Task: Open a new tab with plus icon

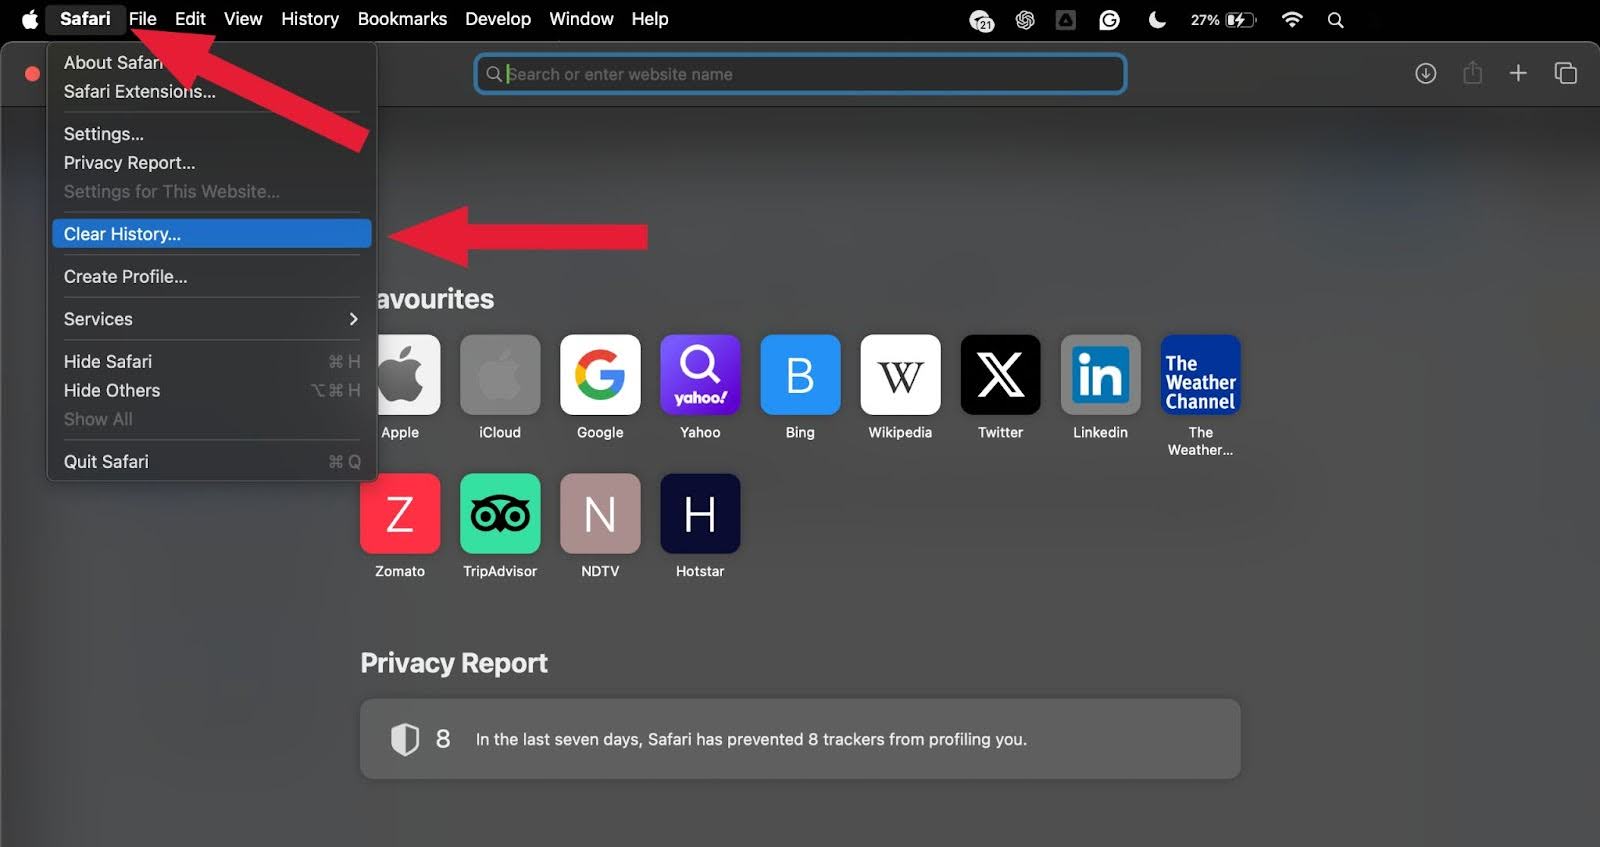Action: [x=1518, y=73]
